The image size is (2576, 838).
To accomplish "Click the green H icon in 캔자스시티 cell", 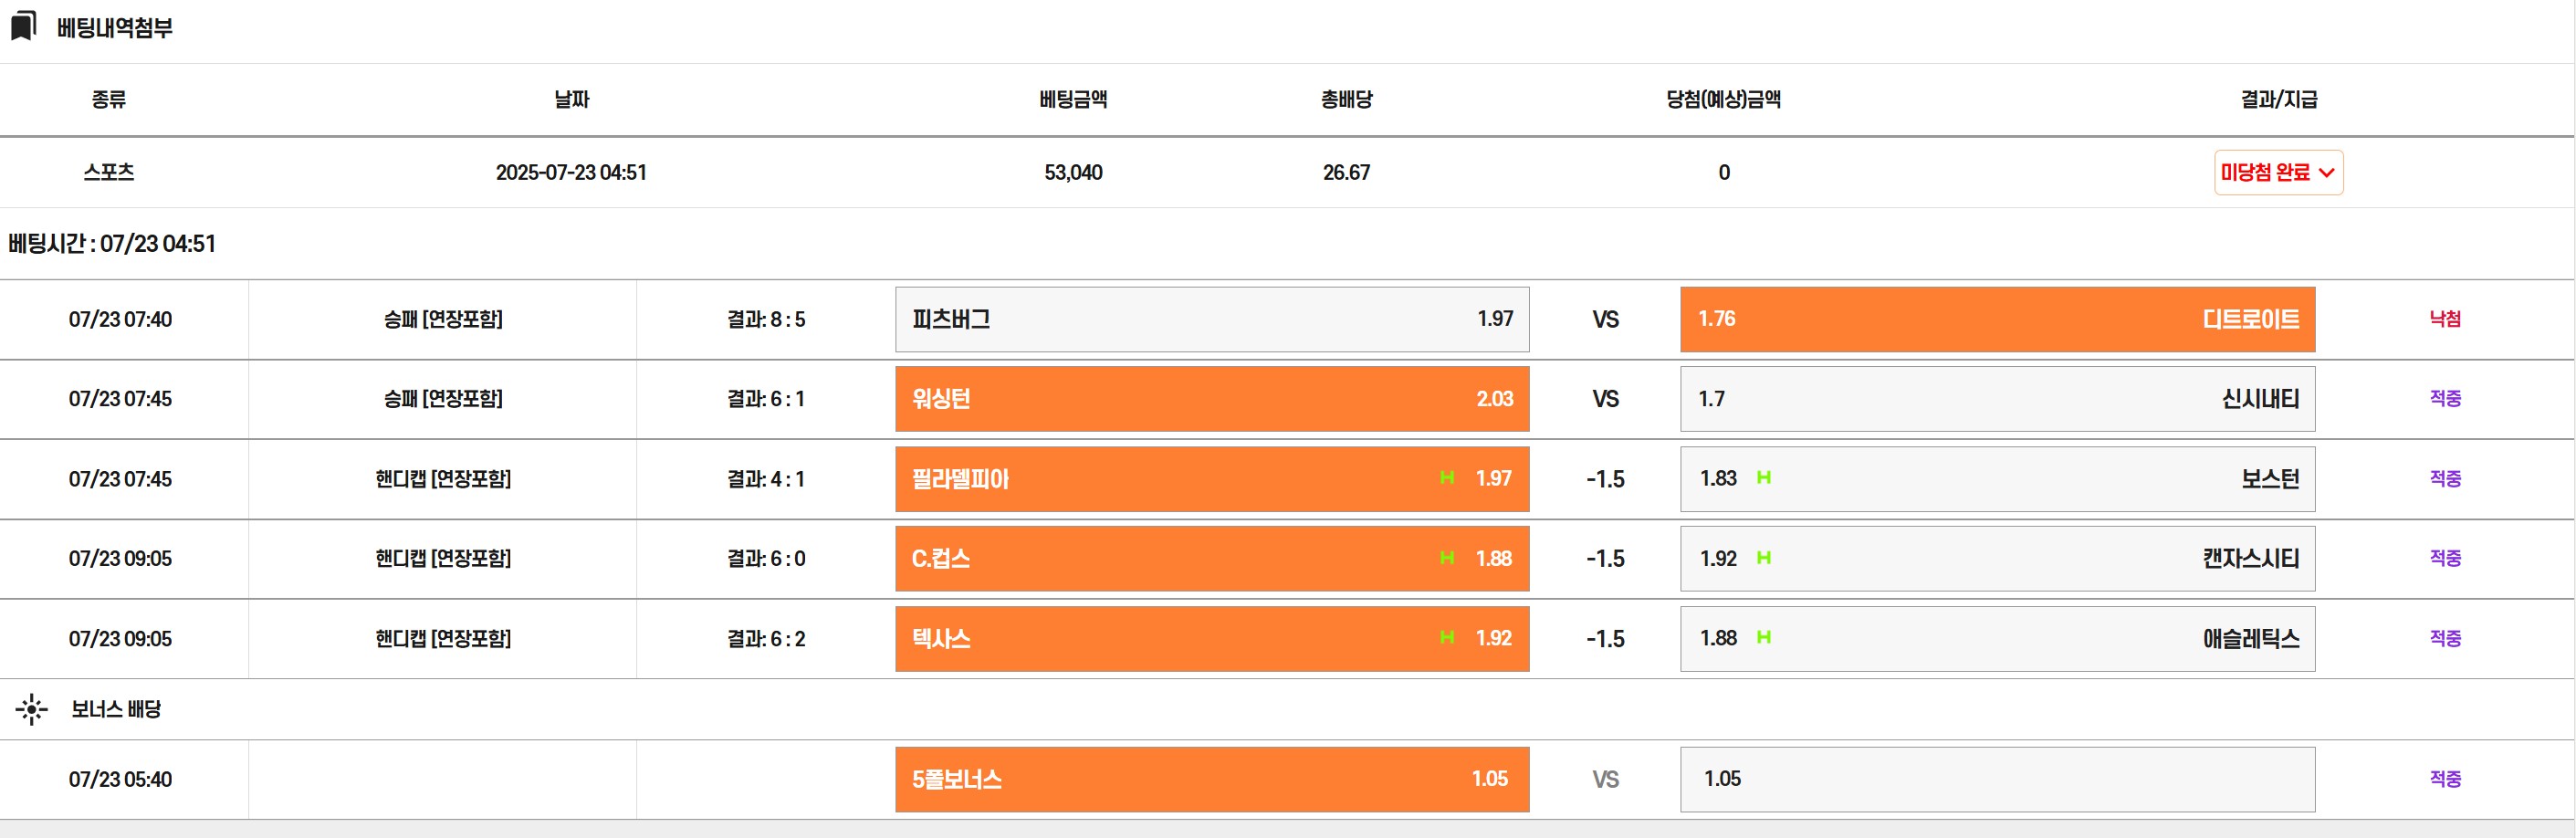I will [x=1763, y=558].
